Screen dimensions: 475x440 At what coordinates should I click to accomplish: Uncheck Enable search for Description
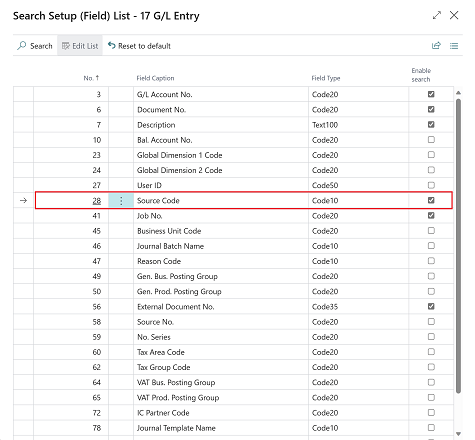(x=431, y=125)
